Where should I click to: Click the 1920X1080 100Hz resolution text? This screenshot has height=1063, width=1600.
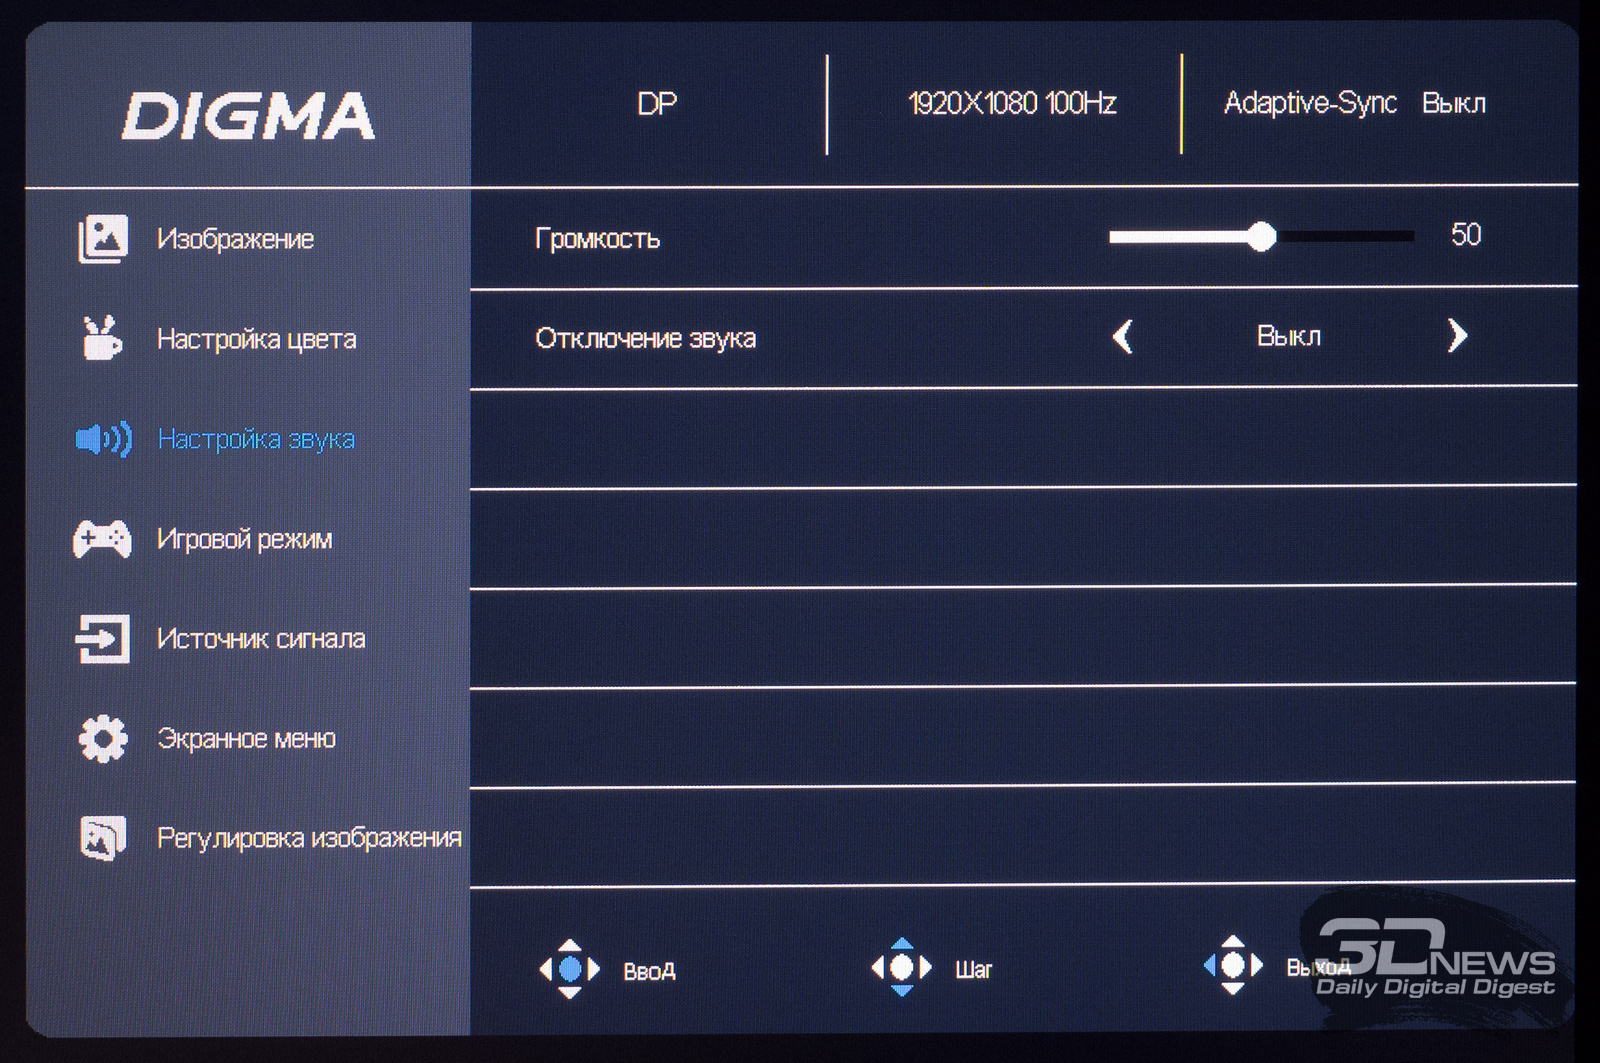(x=1012, y=103)
